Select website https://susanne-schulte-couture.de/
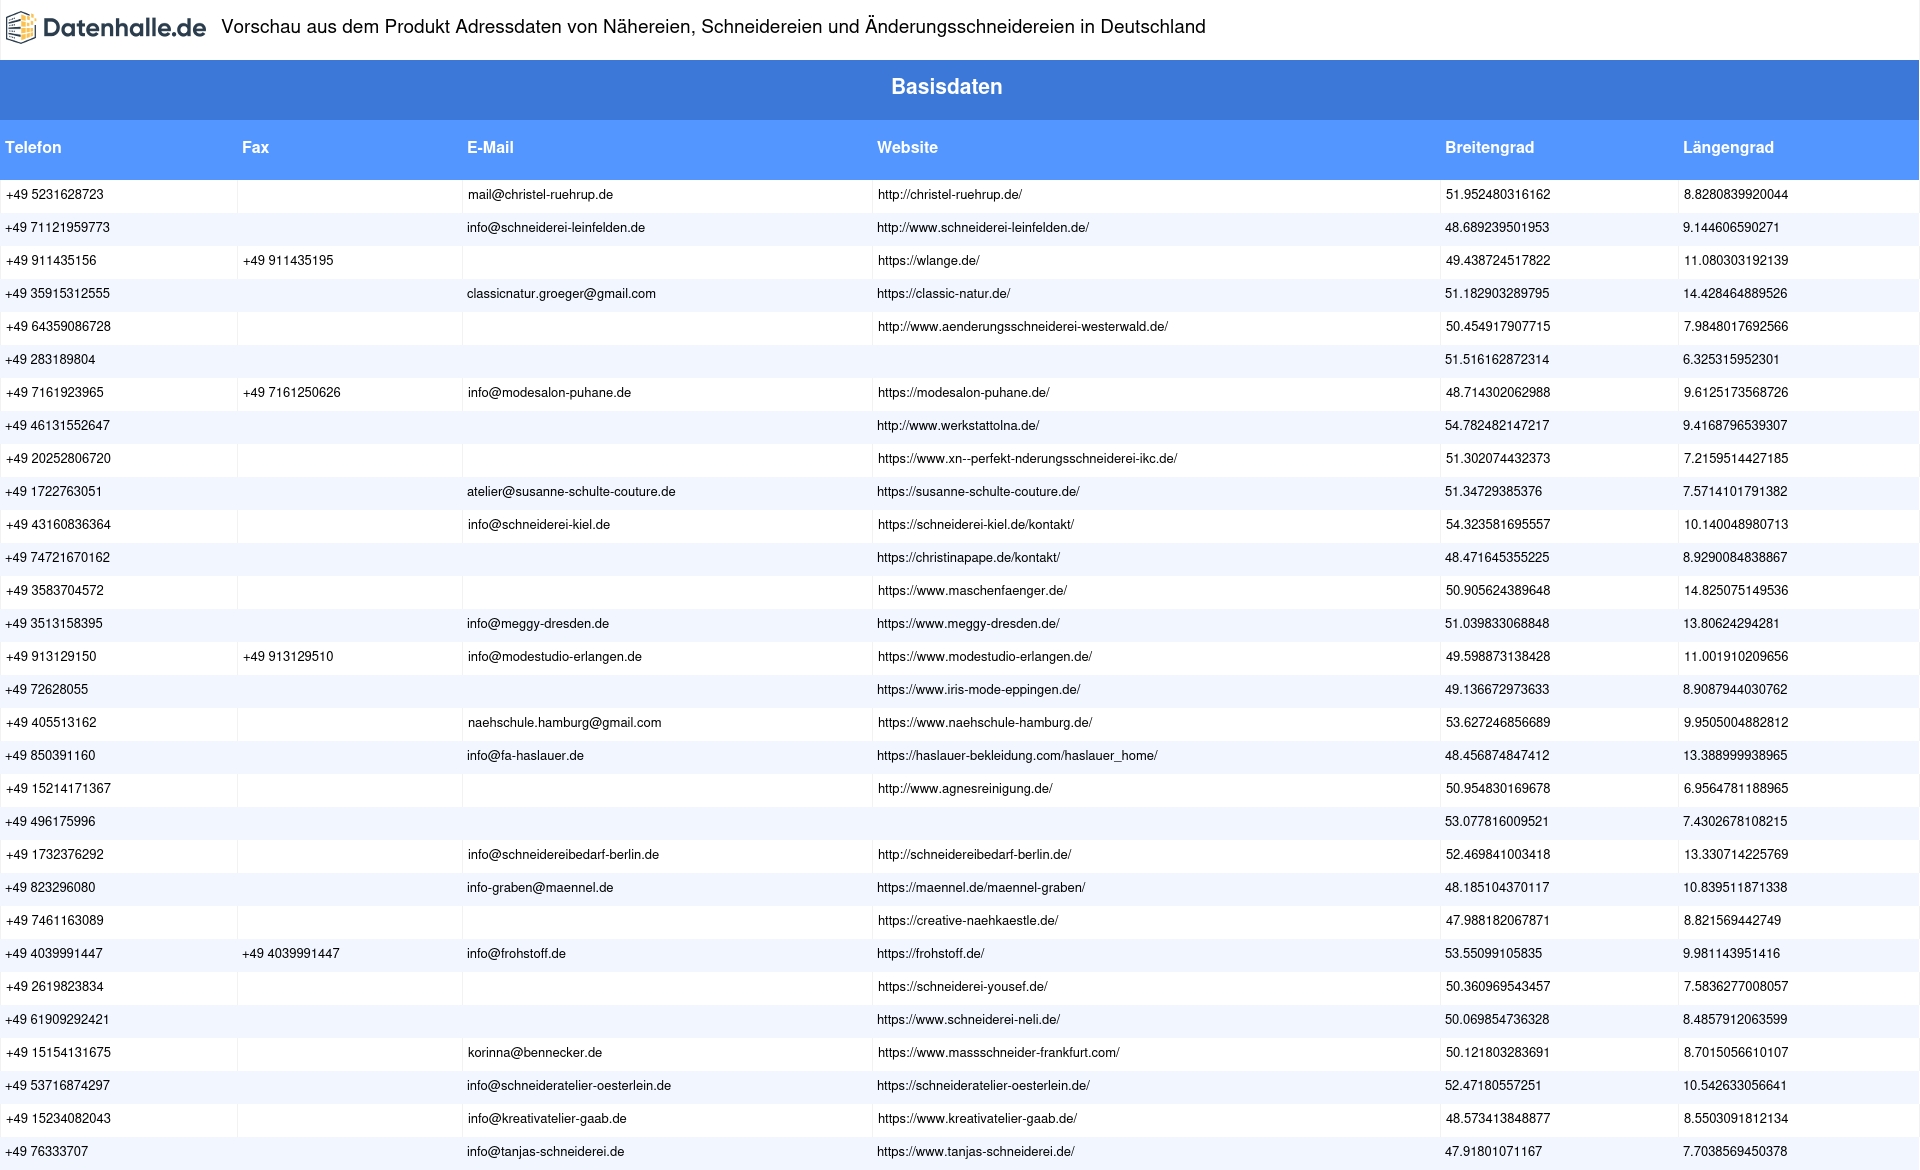The width and height of the screenshot is (1920, 1170). coord(978,492)
